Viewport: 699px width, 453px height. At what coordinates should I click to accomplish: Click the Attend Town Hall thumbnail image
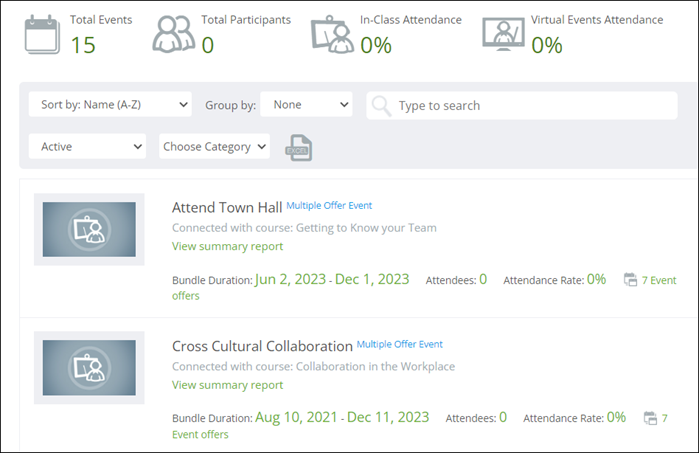pyautogui.click(x=89, y=229)
